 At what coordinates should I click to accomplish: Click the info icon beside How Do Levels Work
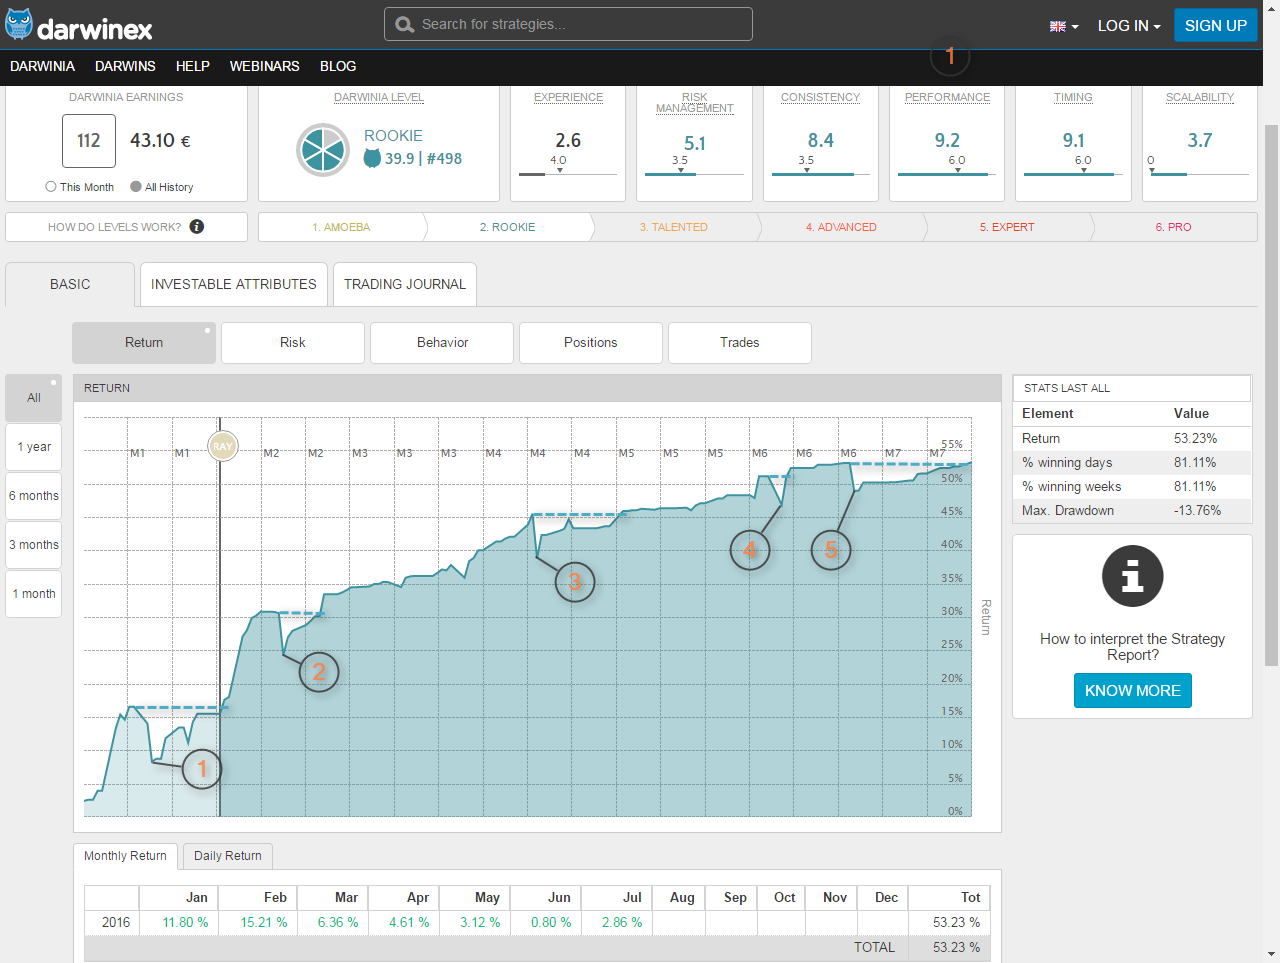tap(197, 227)
